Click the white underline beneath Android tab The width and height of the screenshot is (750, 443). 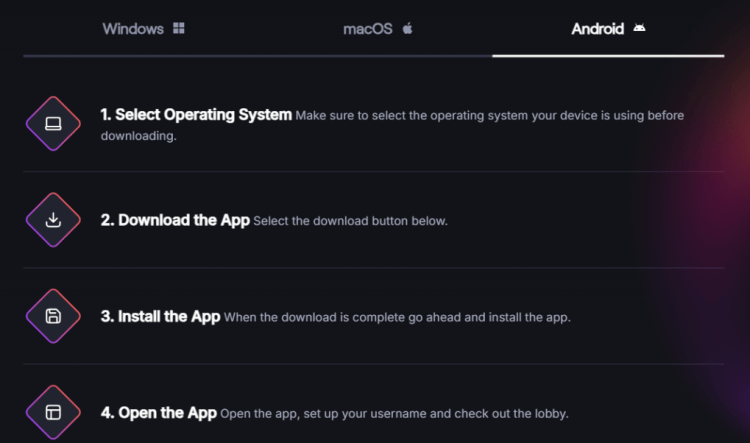coord(608,56)
